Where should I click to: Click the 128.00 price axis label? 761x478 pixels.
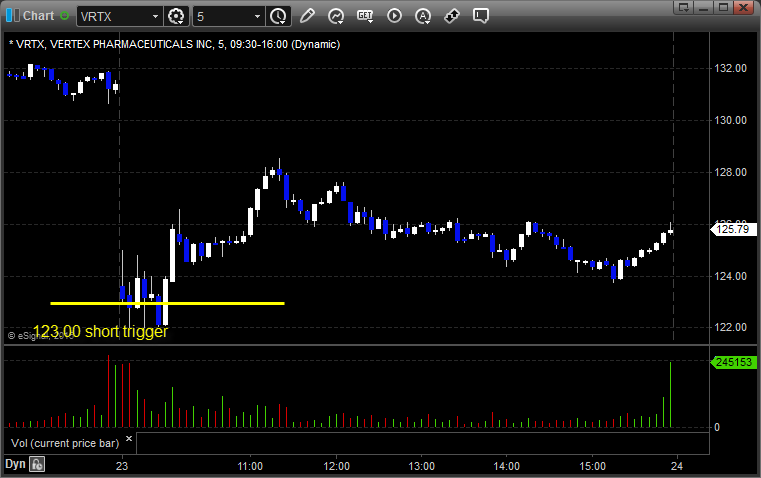(730, 172)
